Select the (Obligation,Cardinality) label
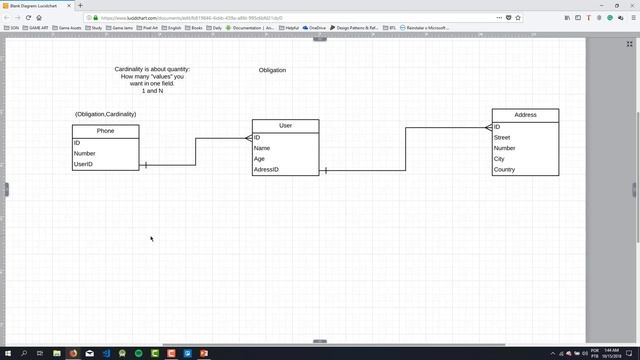 point(106,114)
